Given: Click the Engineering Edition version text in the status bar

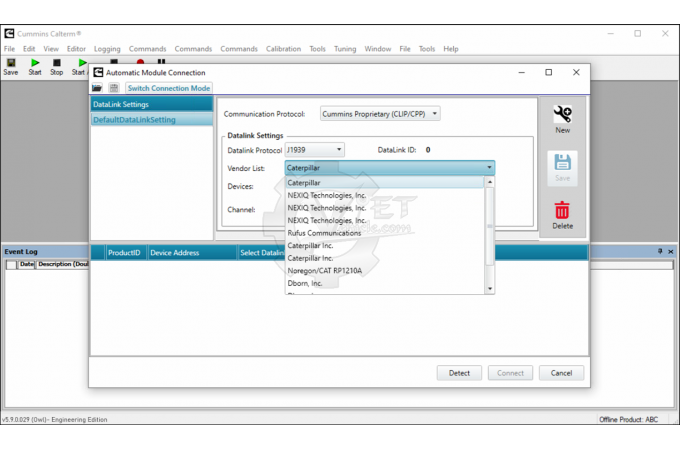Looking at the screenshot, I should point(55,419).
